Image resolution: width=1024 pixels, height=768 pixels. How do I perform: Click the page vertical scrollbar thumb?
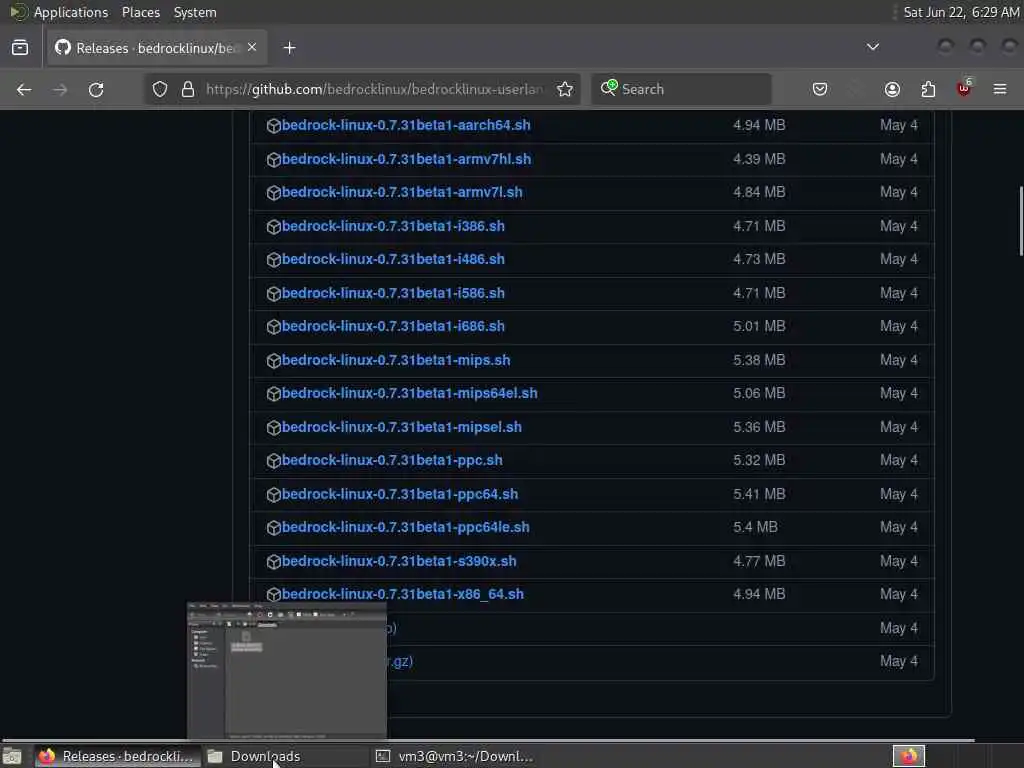1021,222
